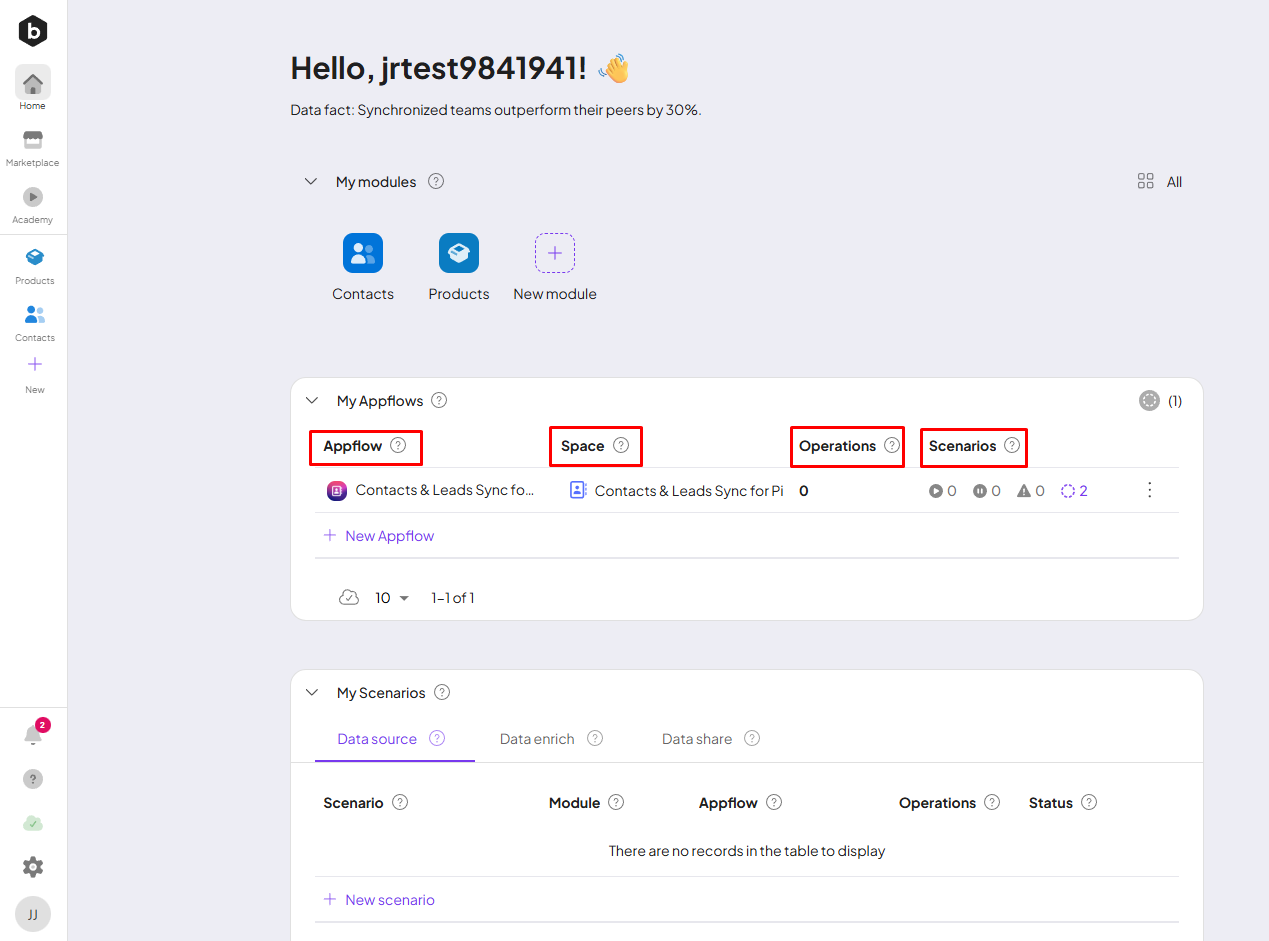Open the rows per page dropdown
The width and height of the screenshot is (1269, 941).
coord(392,598)
